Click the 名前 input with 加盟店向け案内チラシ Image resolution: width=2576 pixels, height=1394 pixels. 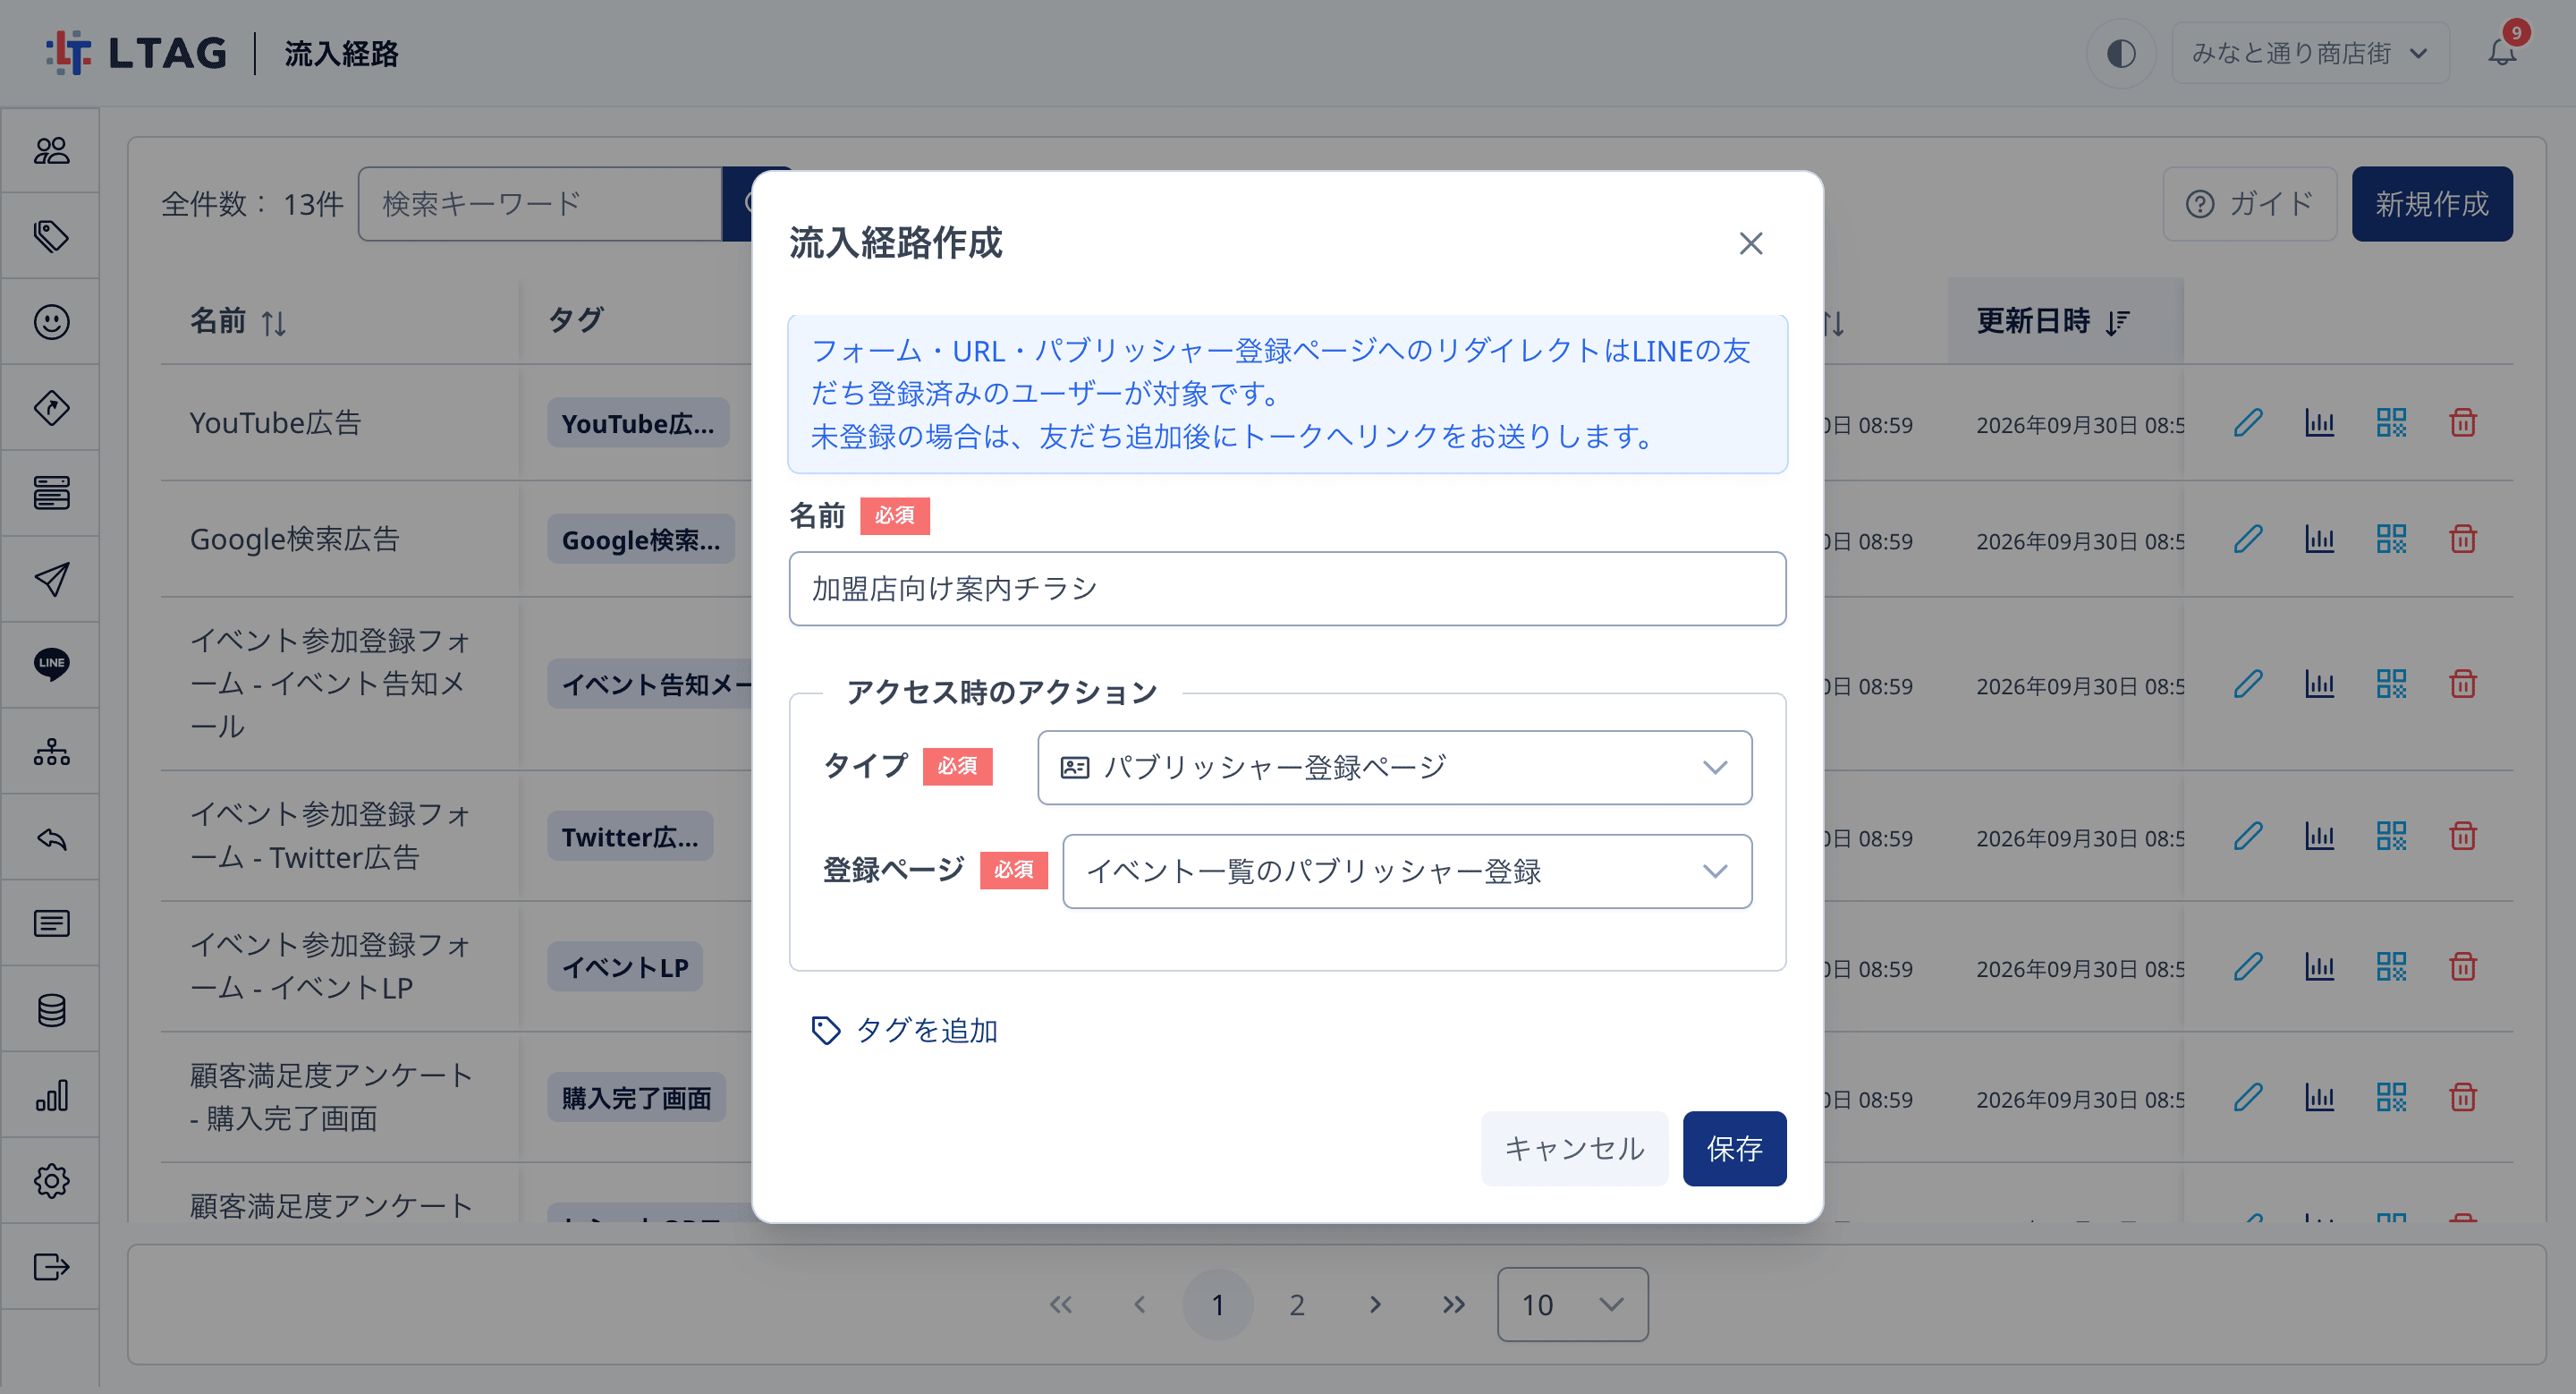point(1287,589)
